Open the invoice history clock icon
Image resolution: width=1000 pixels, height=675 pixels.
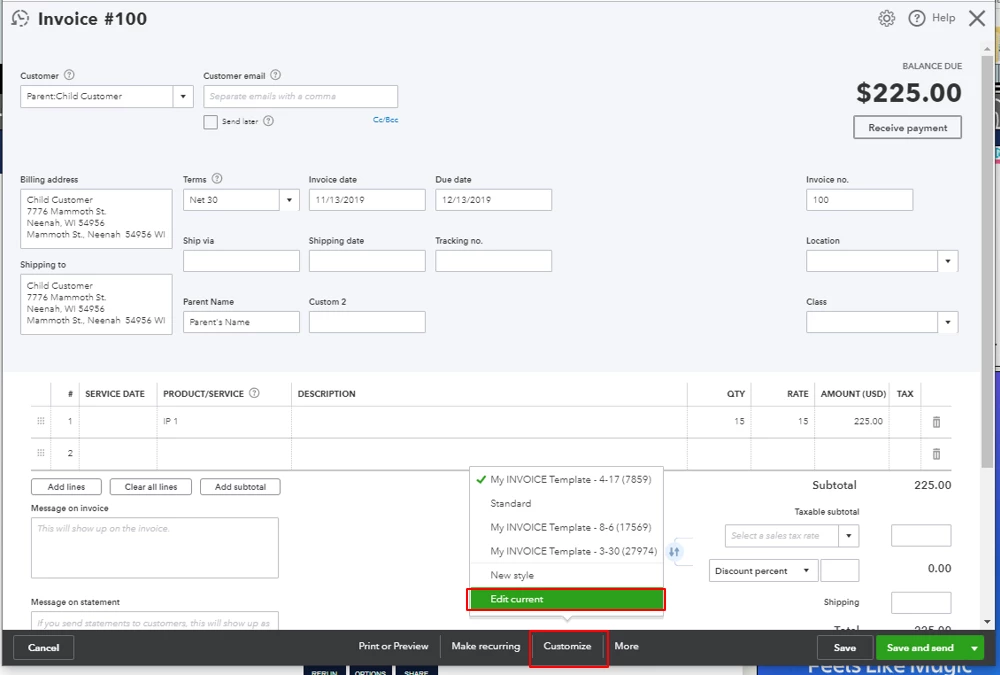click(x=20, y=19)
